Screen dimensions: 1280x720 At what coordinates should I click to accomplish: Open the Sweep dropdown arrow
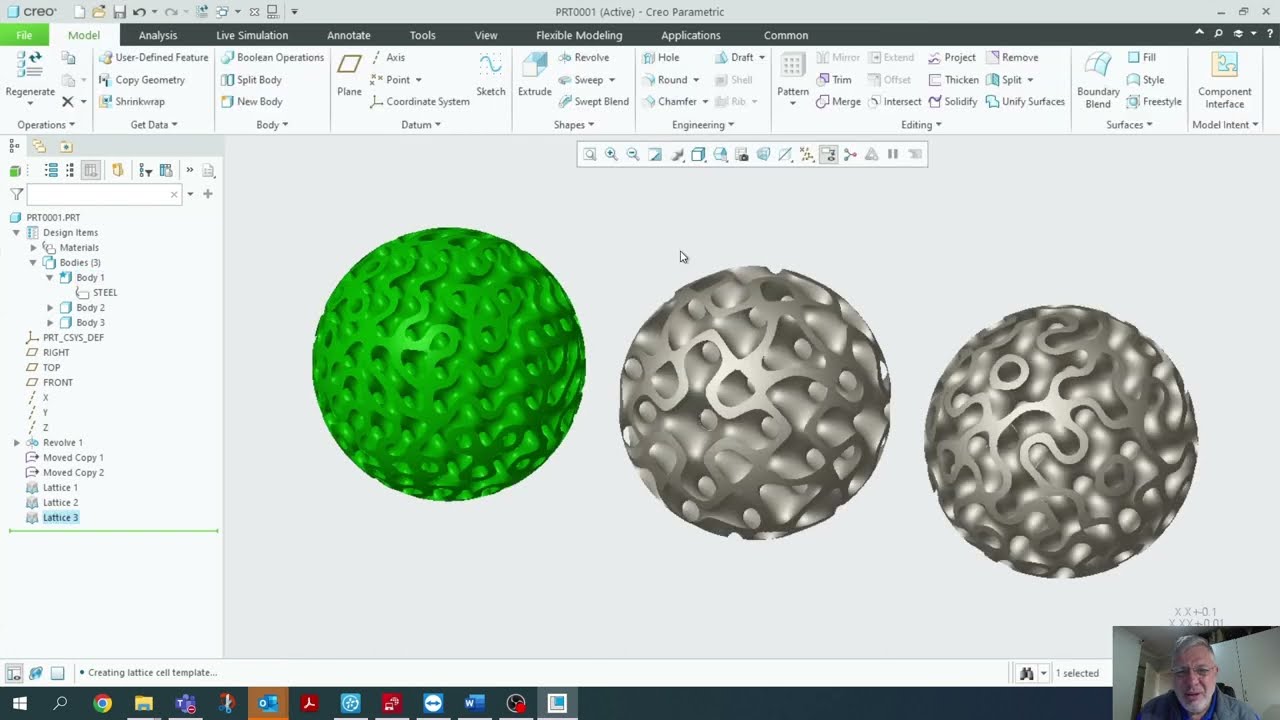[612, 80]
